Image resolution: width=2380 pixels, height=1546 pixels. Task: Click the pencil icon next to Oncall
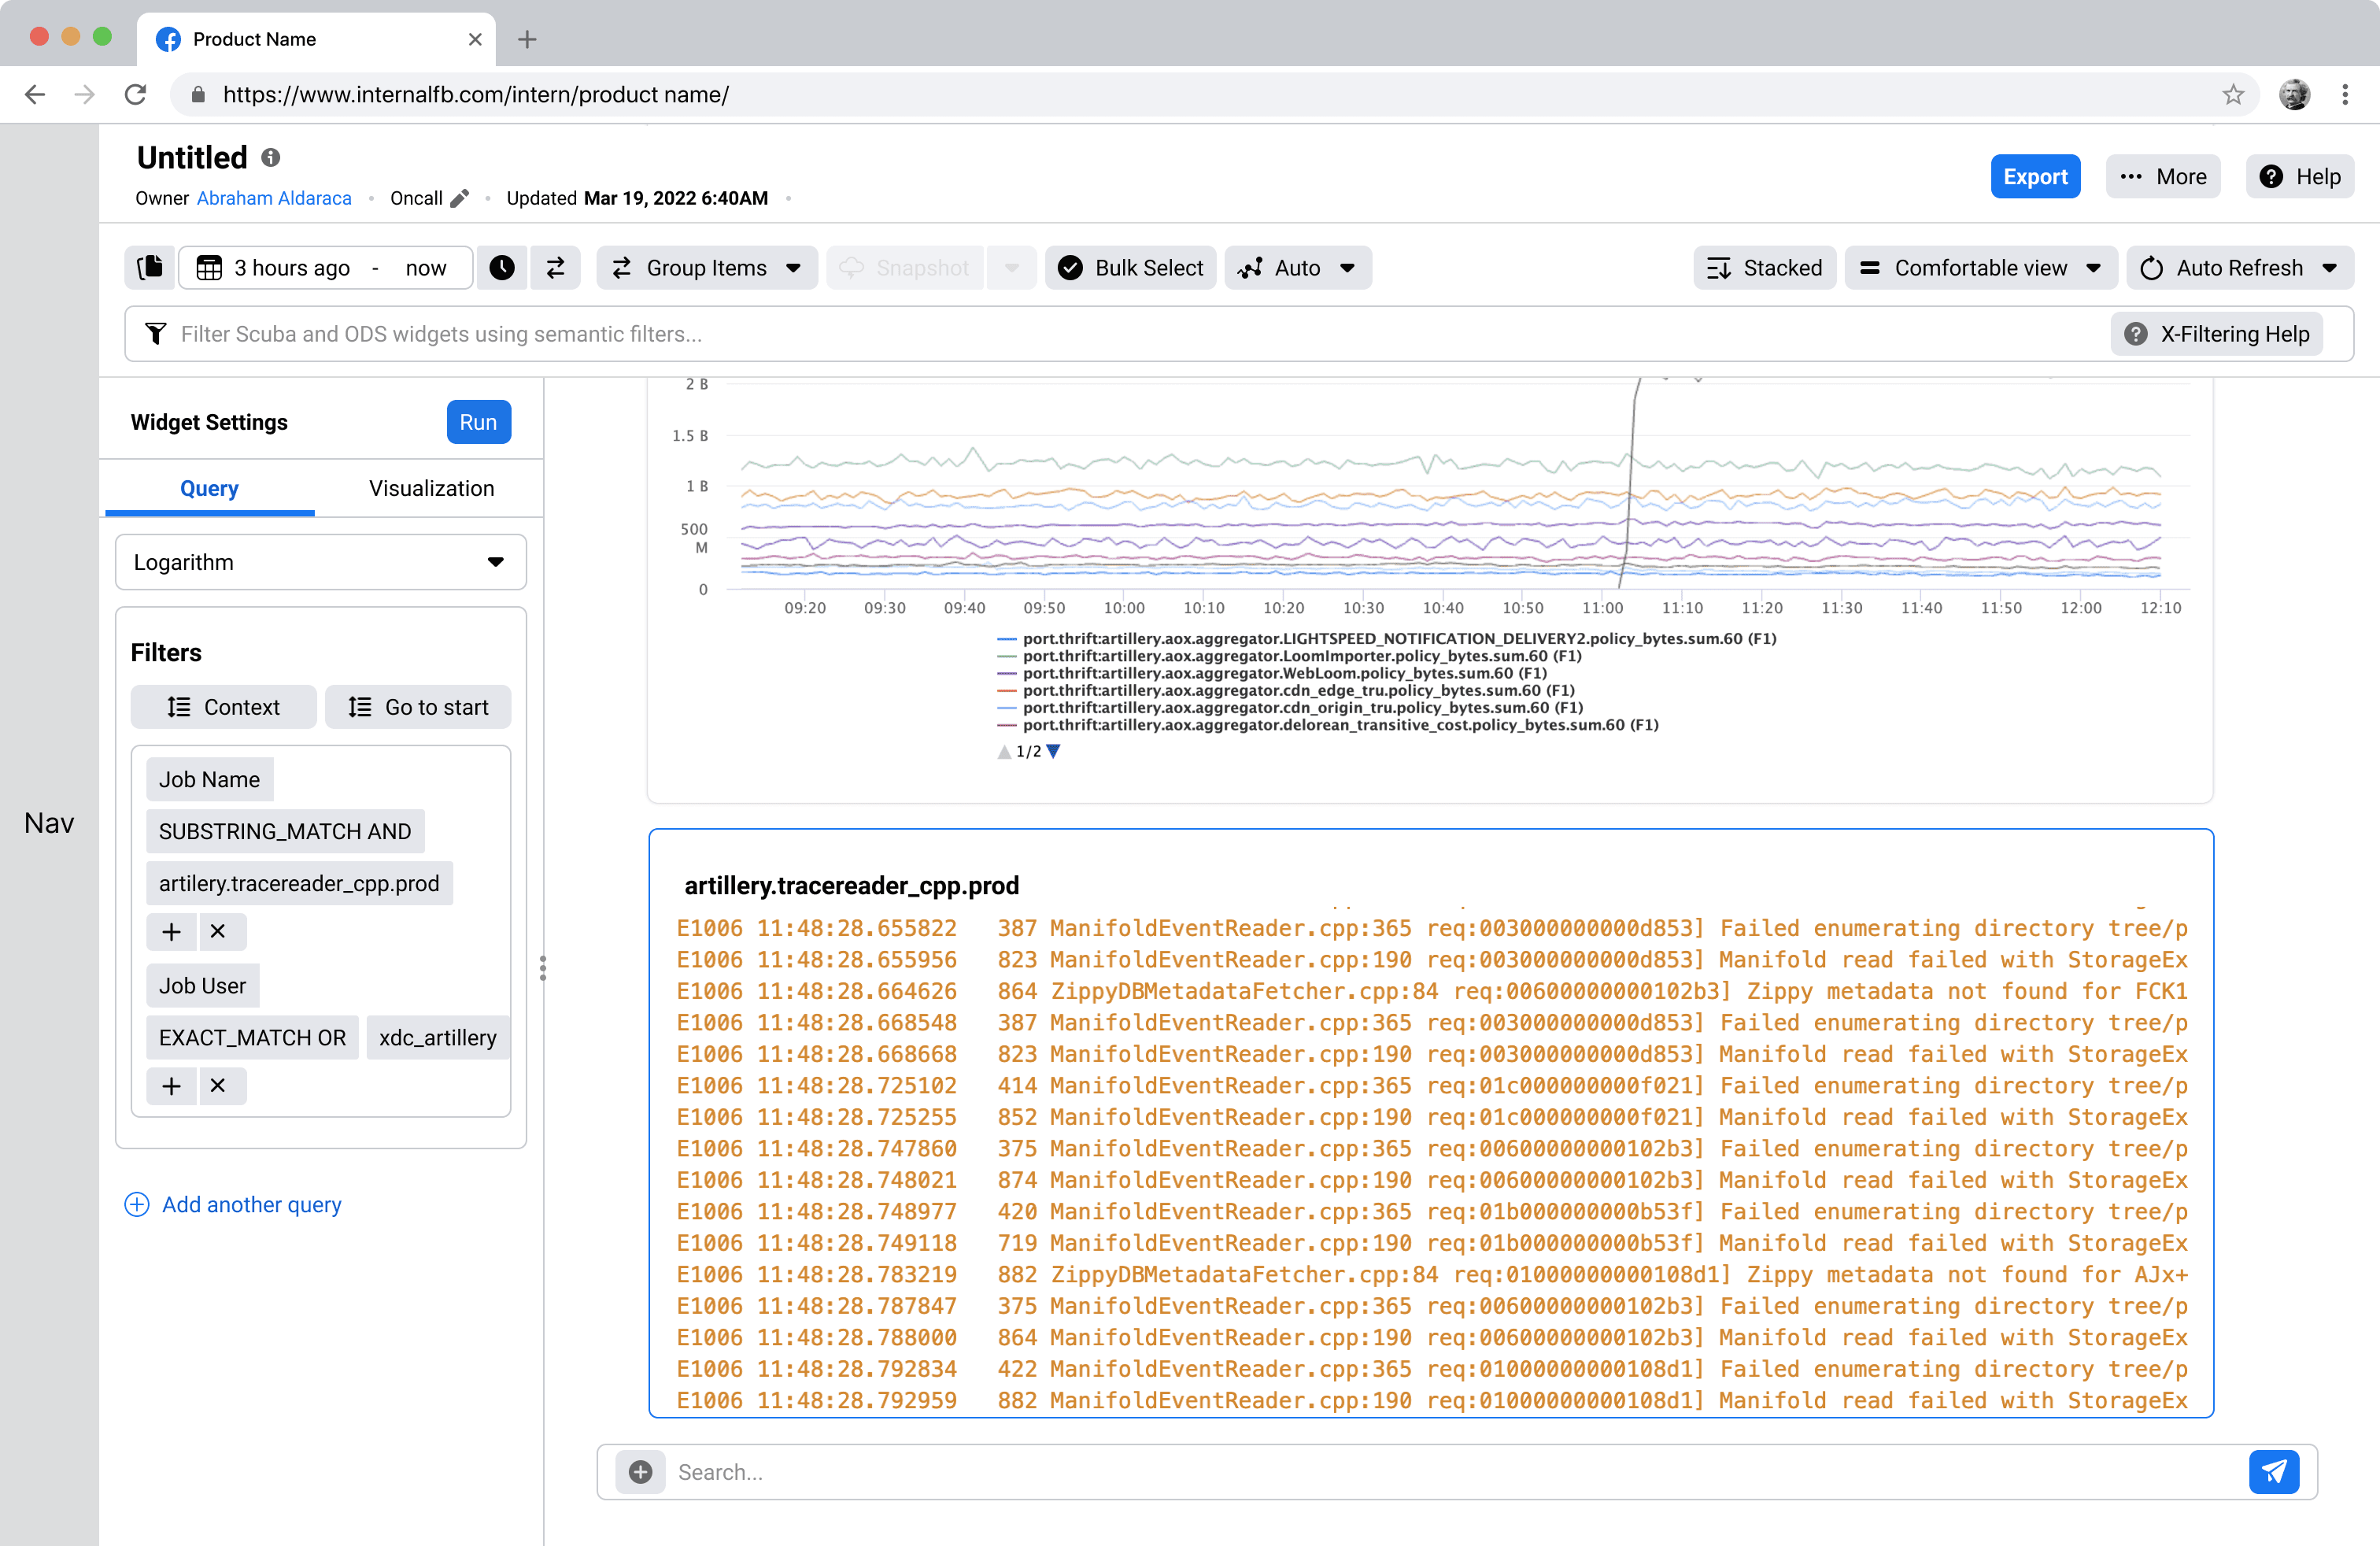(460, 198)
